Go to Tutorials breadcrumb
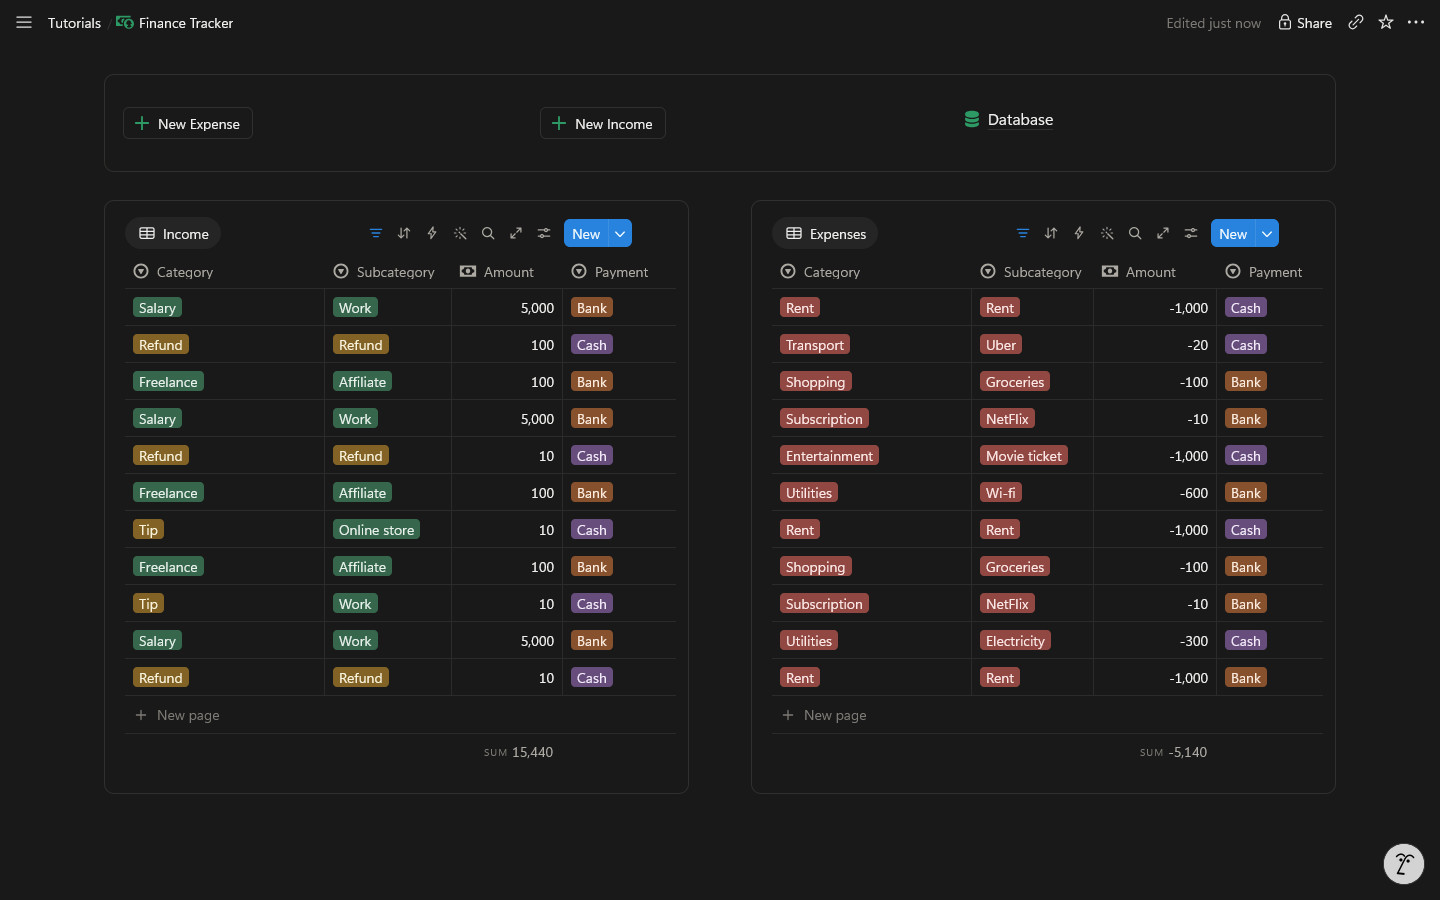This screenshot has width=1440, height=900. click(x=74, y=23)
